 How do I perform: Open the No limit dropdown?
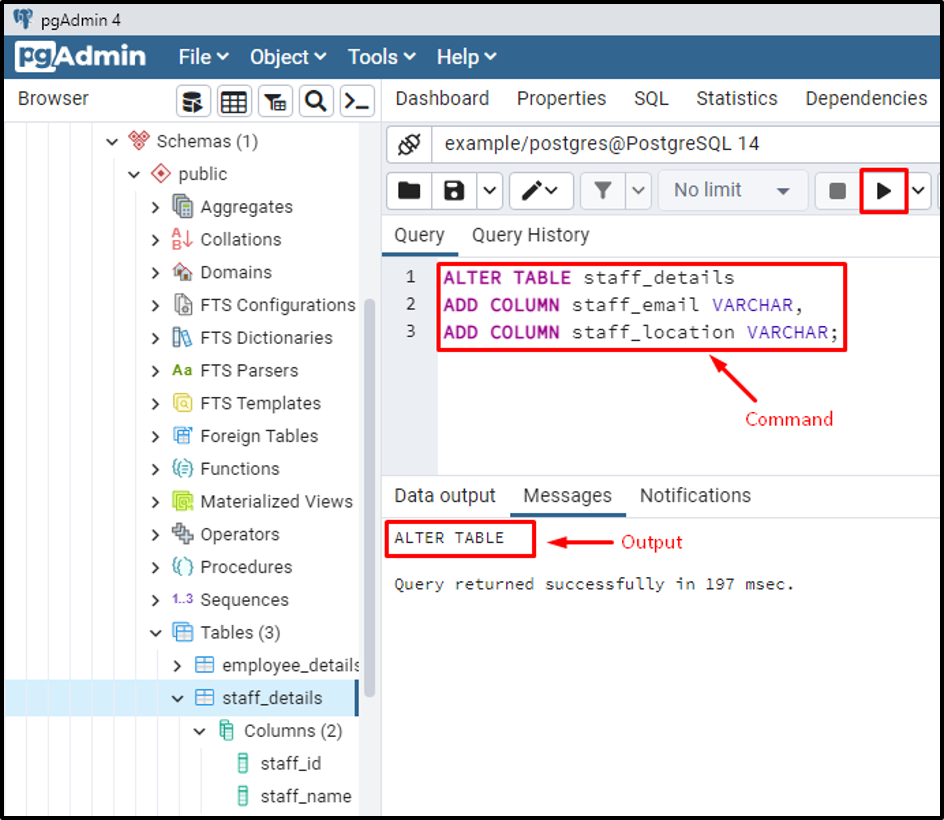(732, 190)
